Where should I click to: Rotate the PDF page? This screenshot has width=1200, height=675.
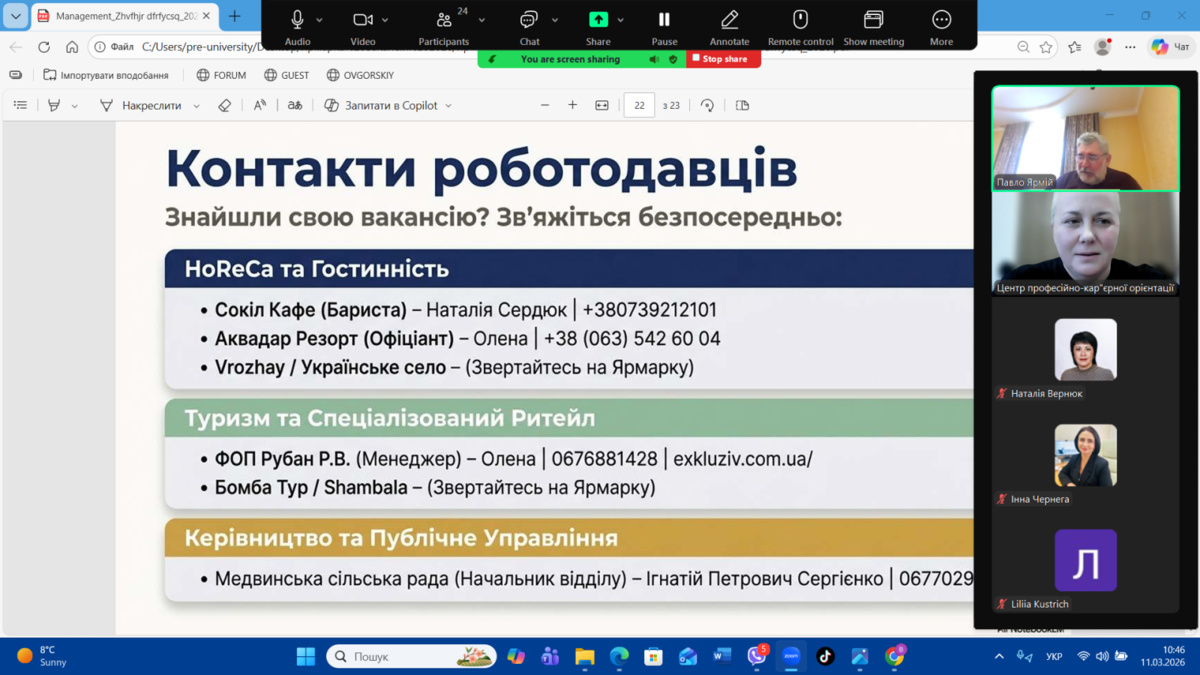[x=707, y=105]
